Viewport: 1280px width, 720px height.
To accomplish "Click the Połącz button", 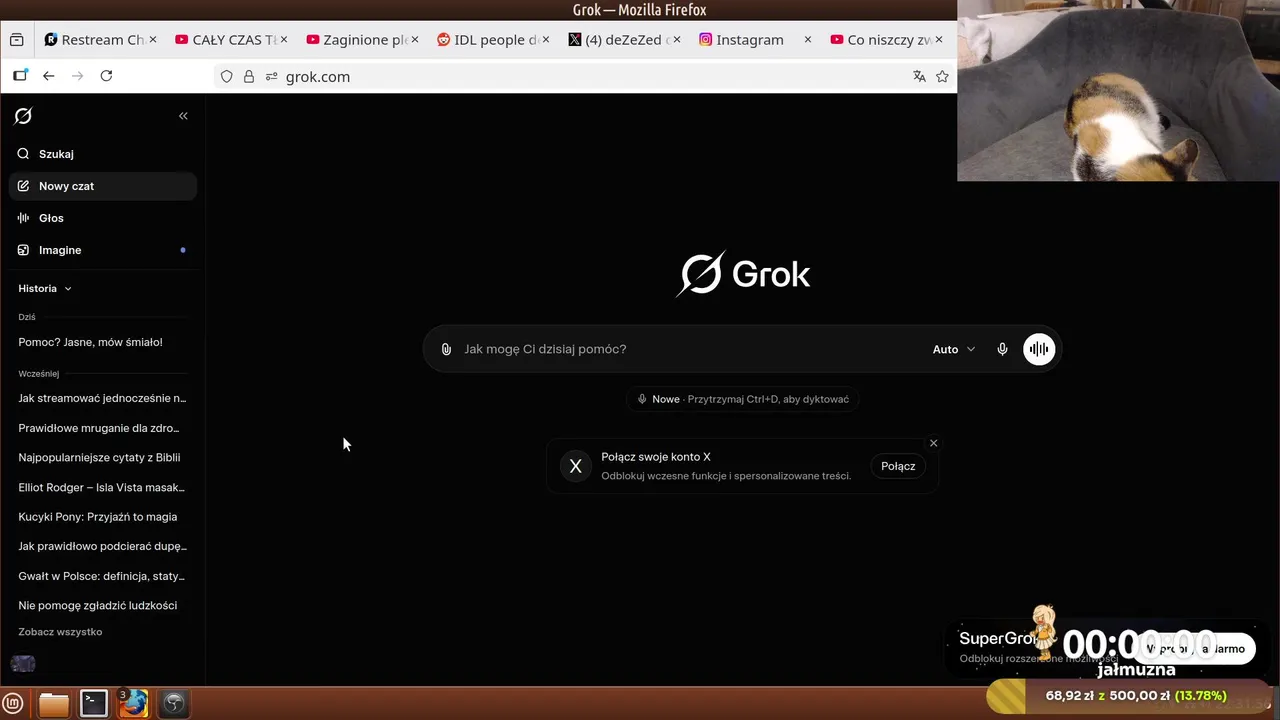I will (898, 466).
